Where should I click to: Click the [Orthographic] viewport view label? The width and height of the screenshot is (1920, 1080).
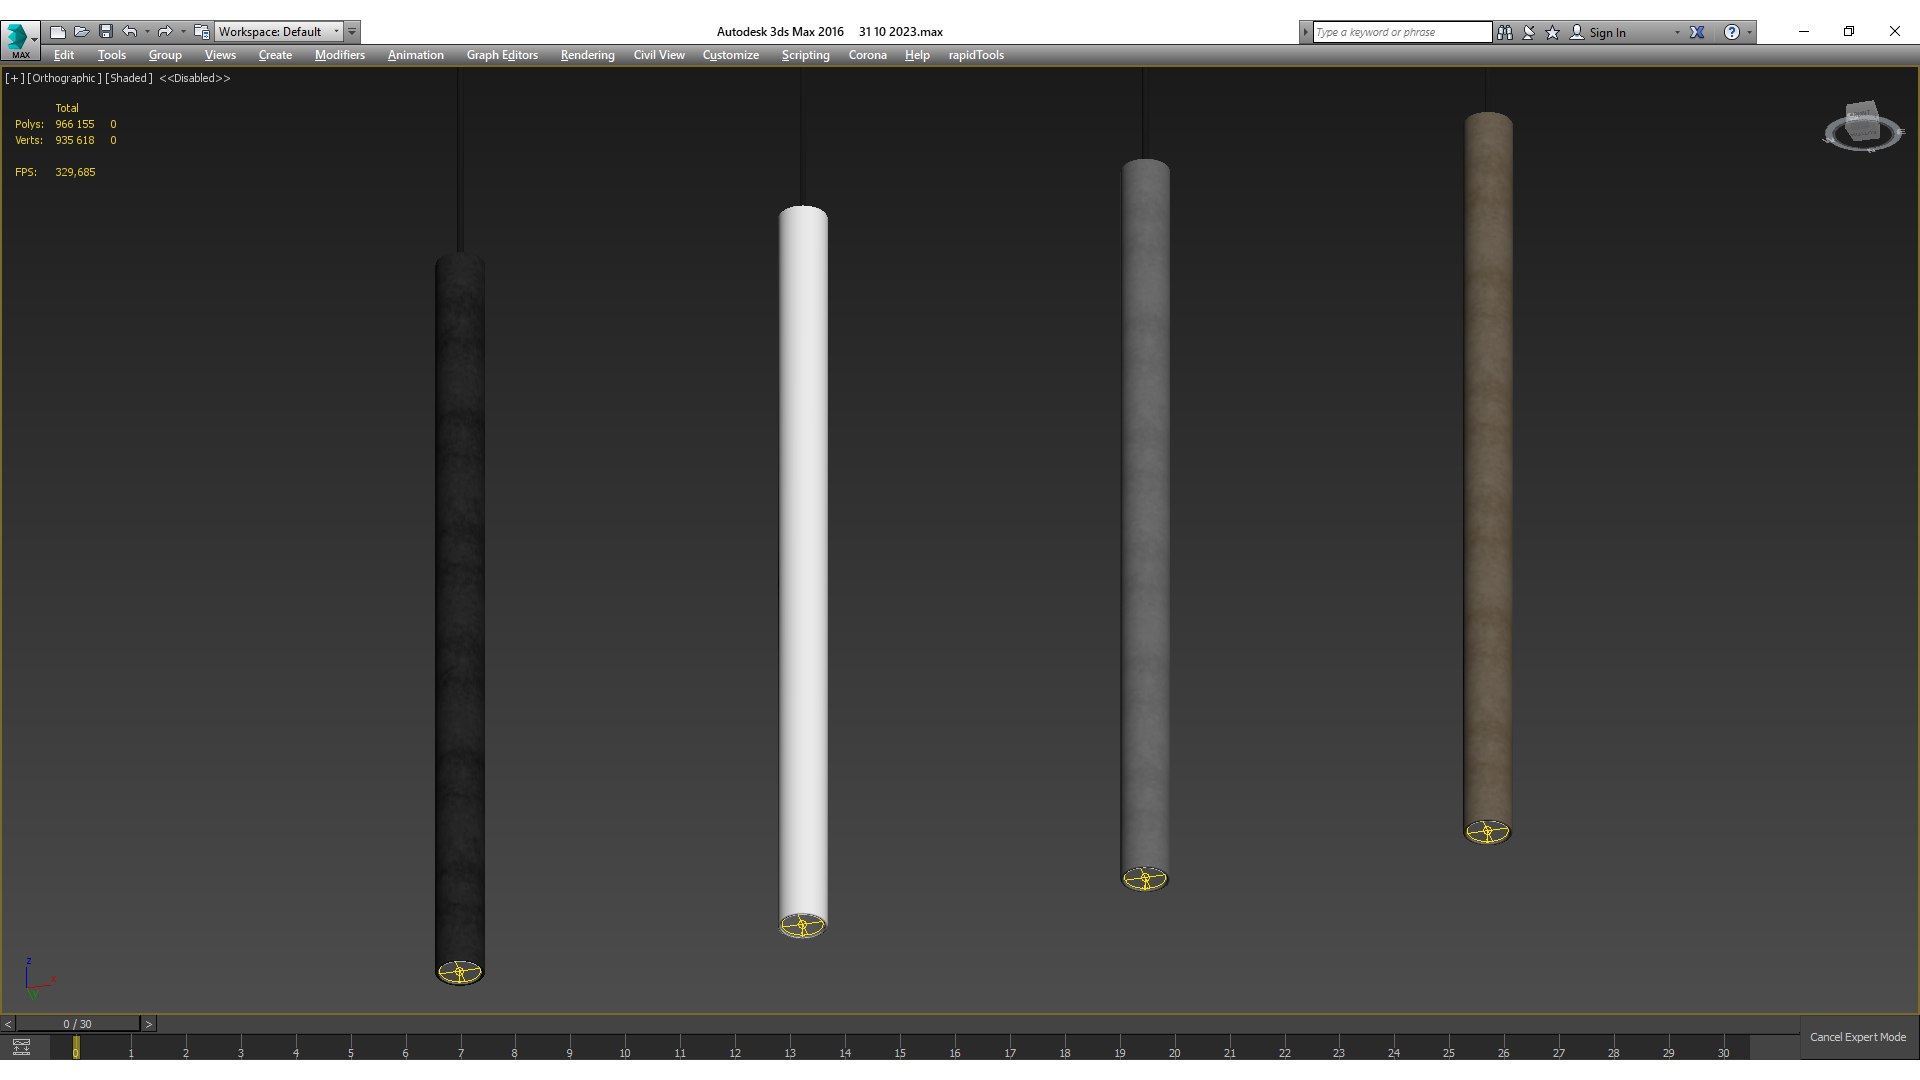(x=64, y=78)
